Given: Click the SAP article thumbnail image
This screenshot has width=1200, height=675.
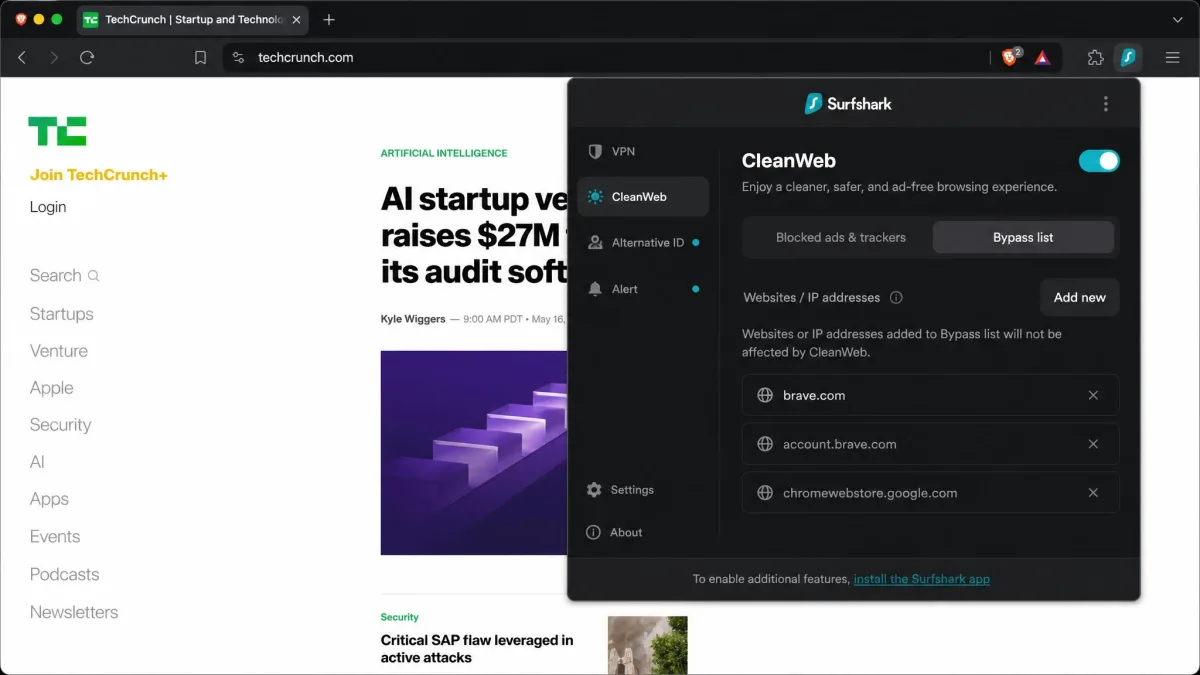Looking at the screenshot, I should coord(648,645).
